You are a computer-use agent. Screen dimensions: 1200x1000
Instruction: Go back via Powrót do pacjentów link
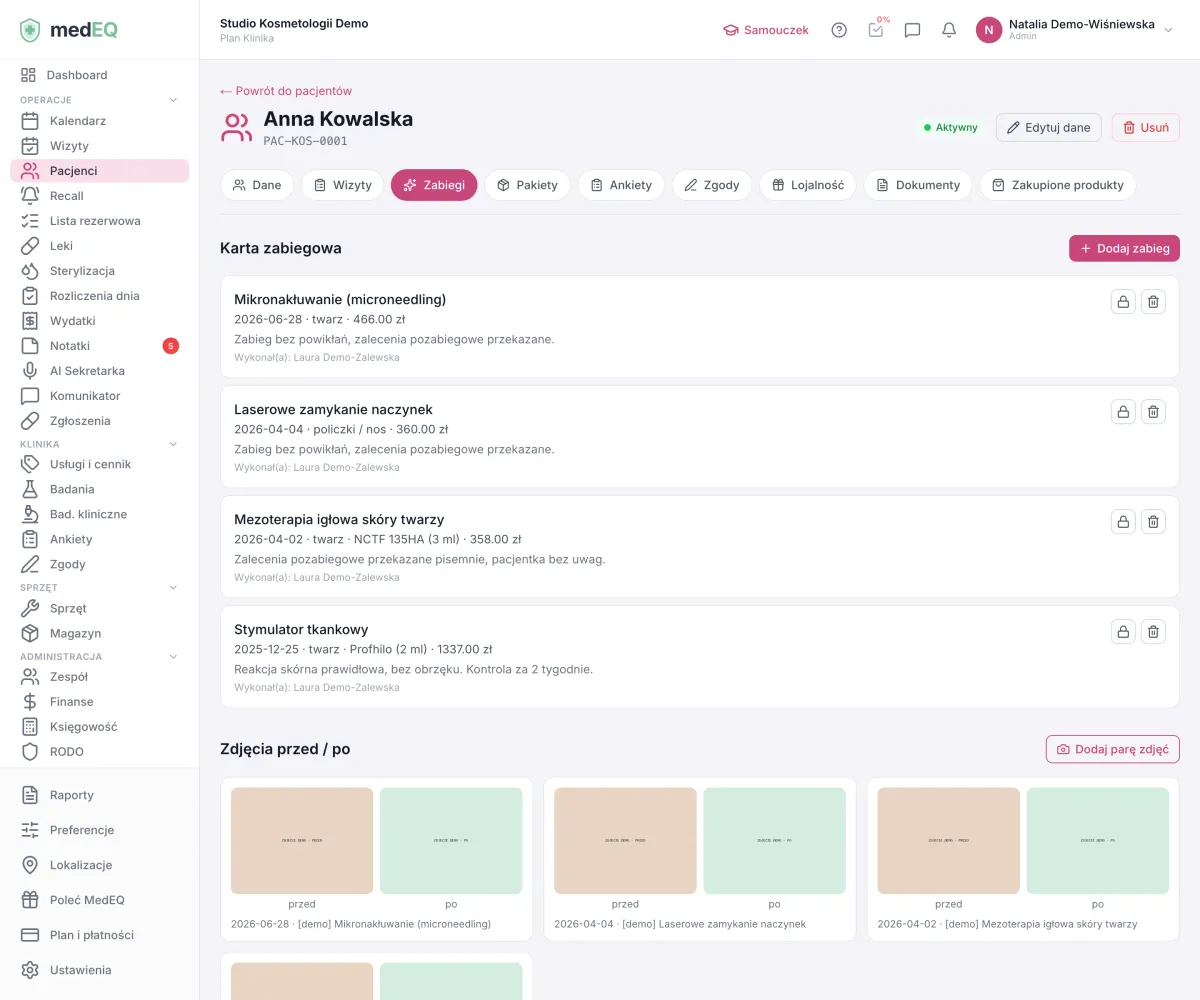[x=286, y=91]
